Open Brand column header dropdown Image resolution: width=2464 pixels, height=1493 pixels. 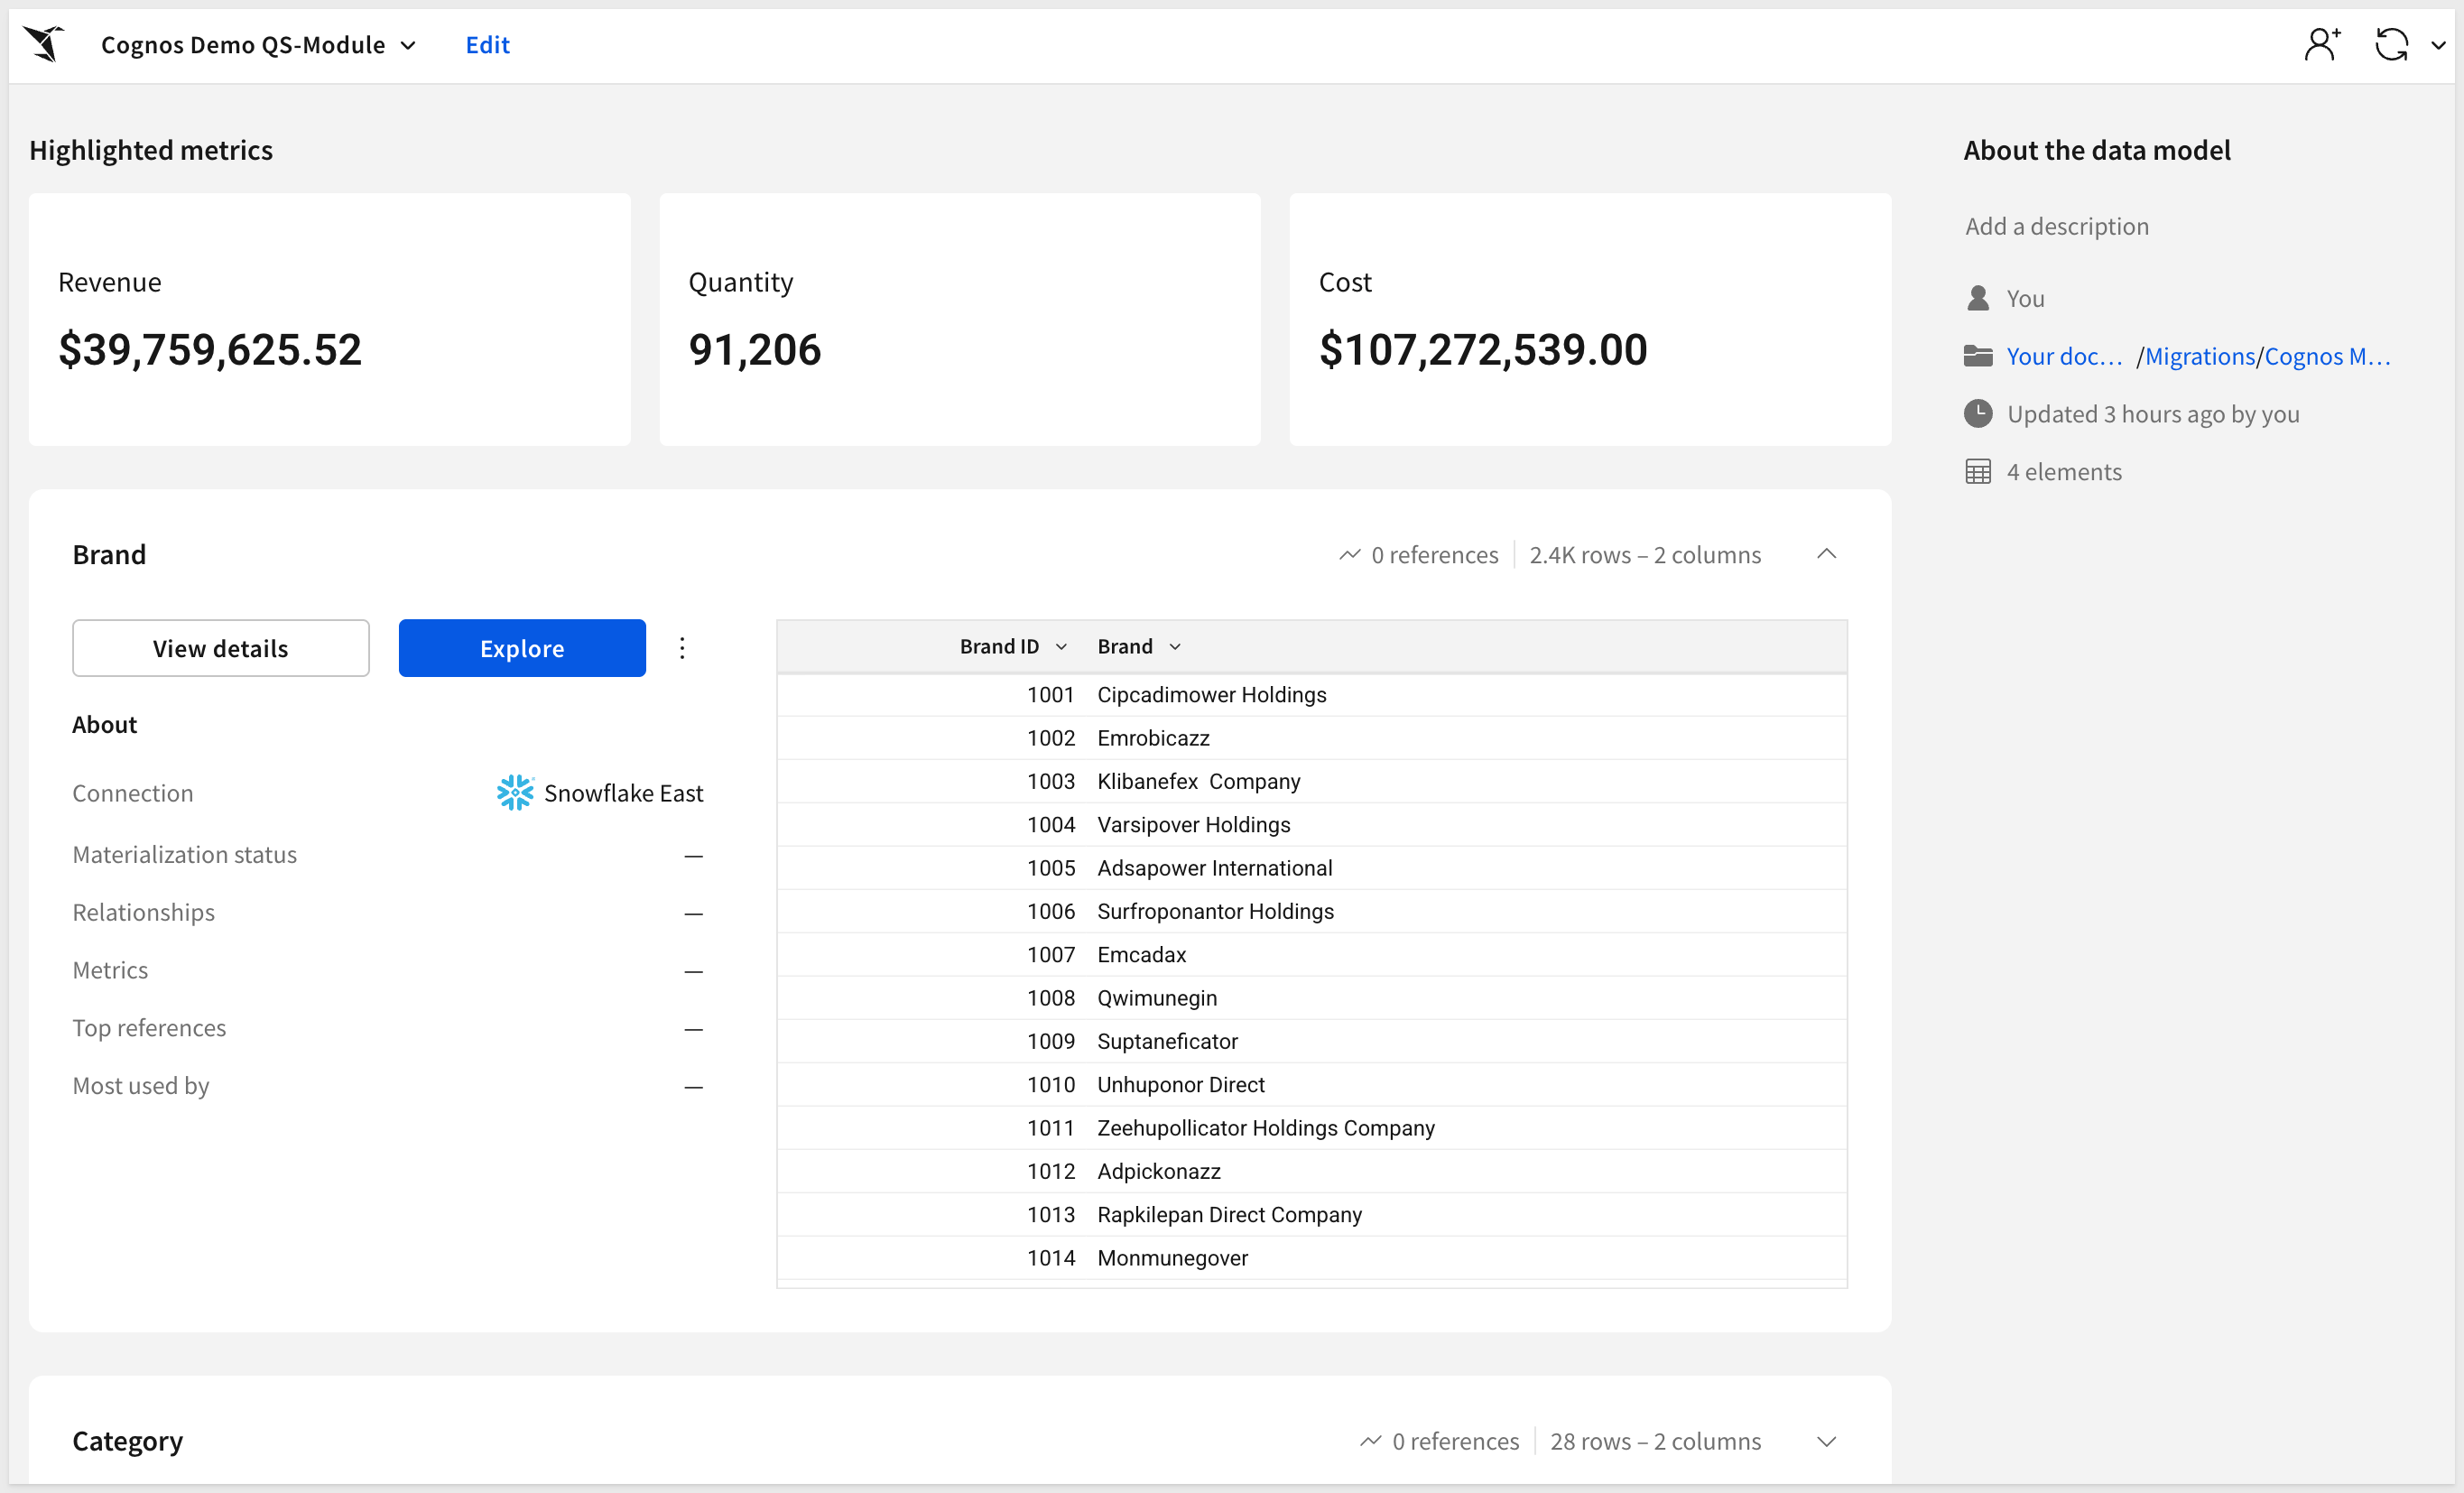click(1175, 647)
